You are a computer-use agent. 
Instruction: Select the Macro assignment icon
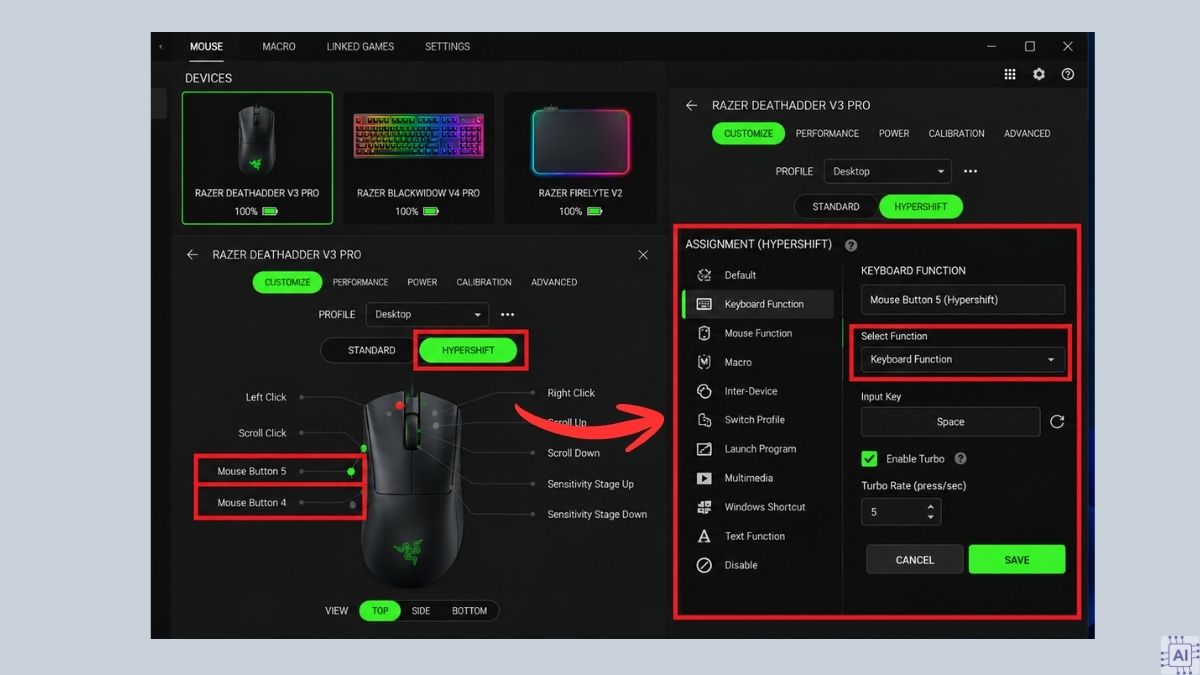pos(704,362)
